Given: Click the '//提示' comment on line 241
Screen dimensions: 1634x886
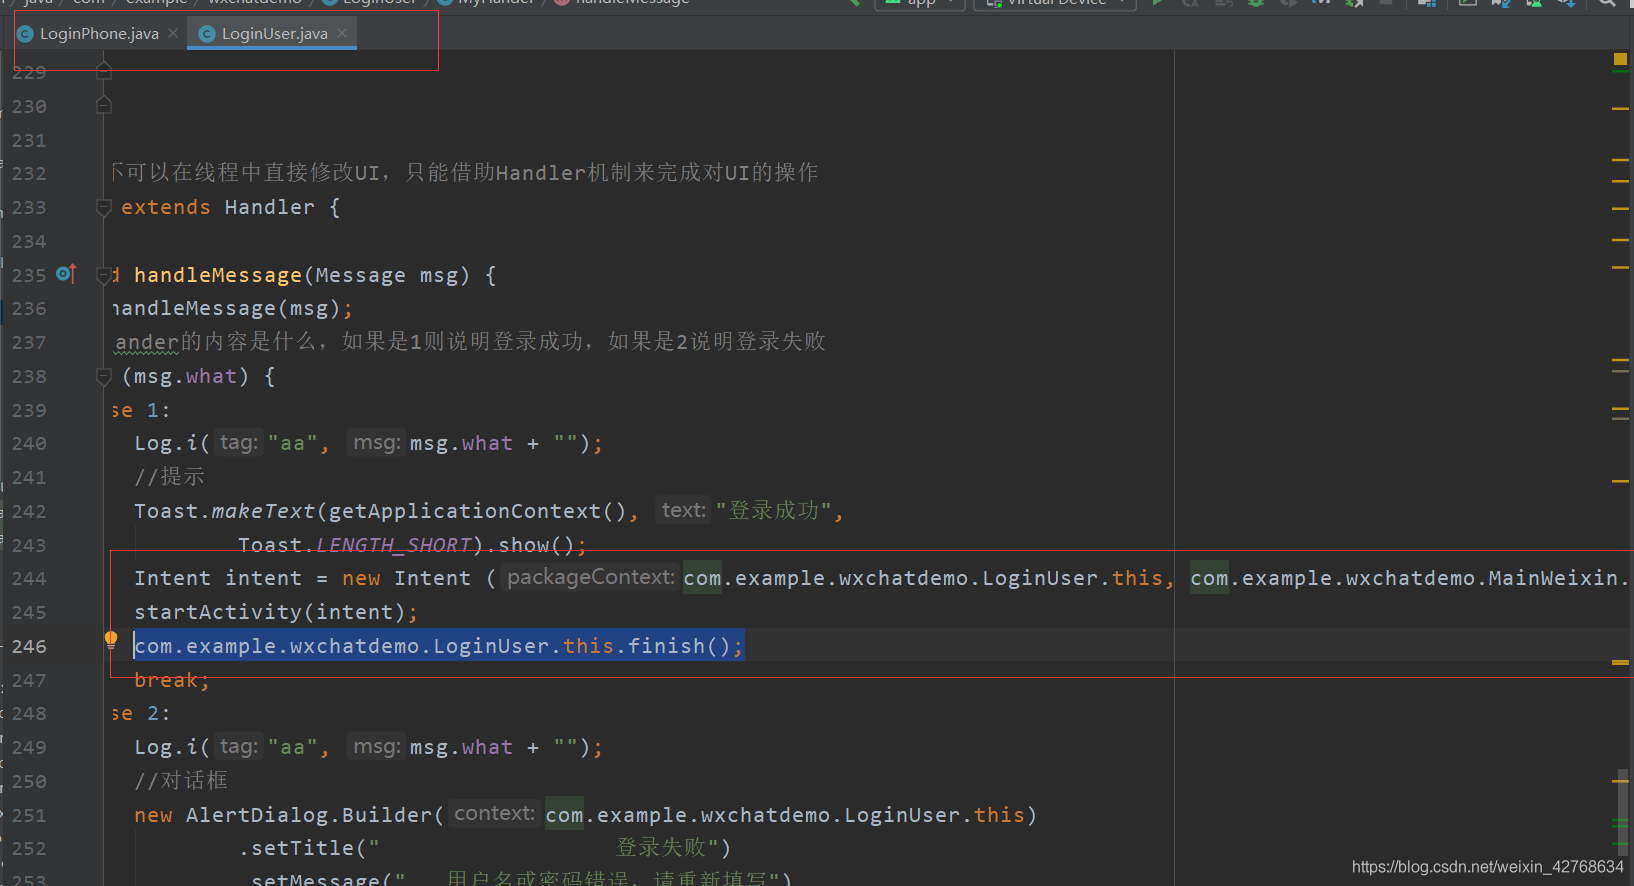Looking at the screenshot, I should [x=169, y=477].
